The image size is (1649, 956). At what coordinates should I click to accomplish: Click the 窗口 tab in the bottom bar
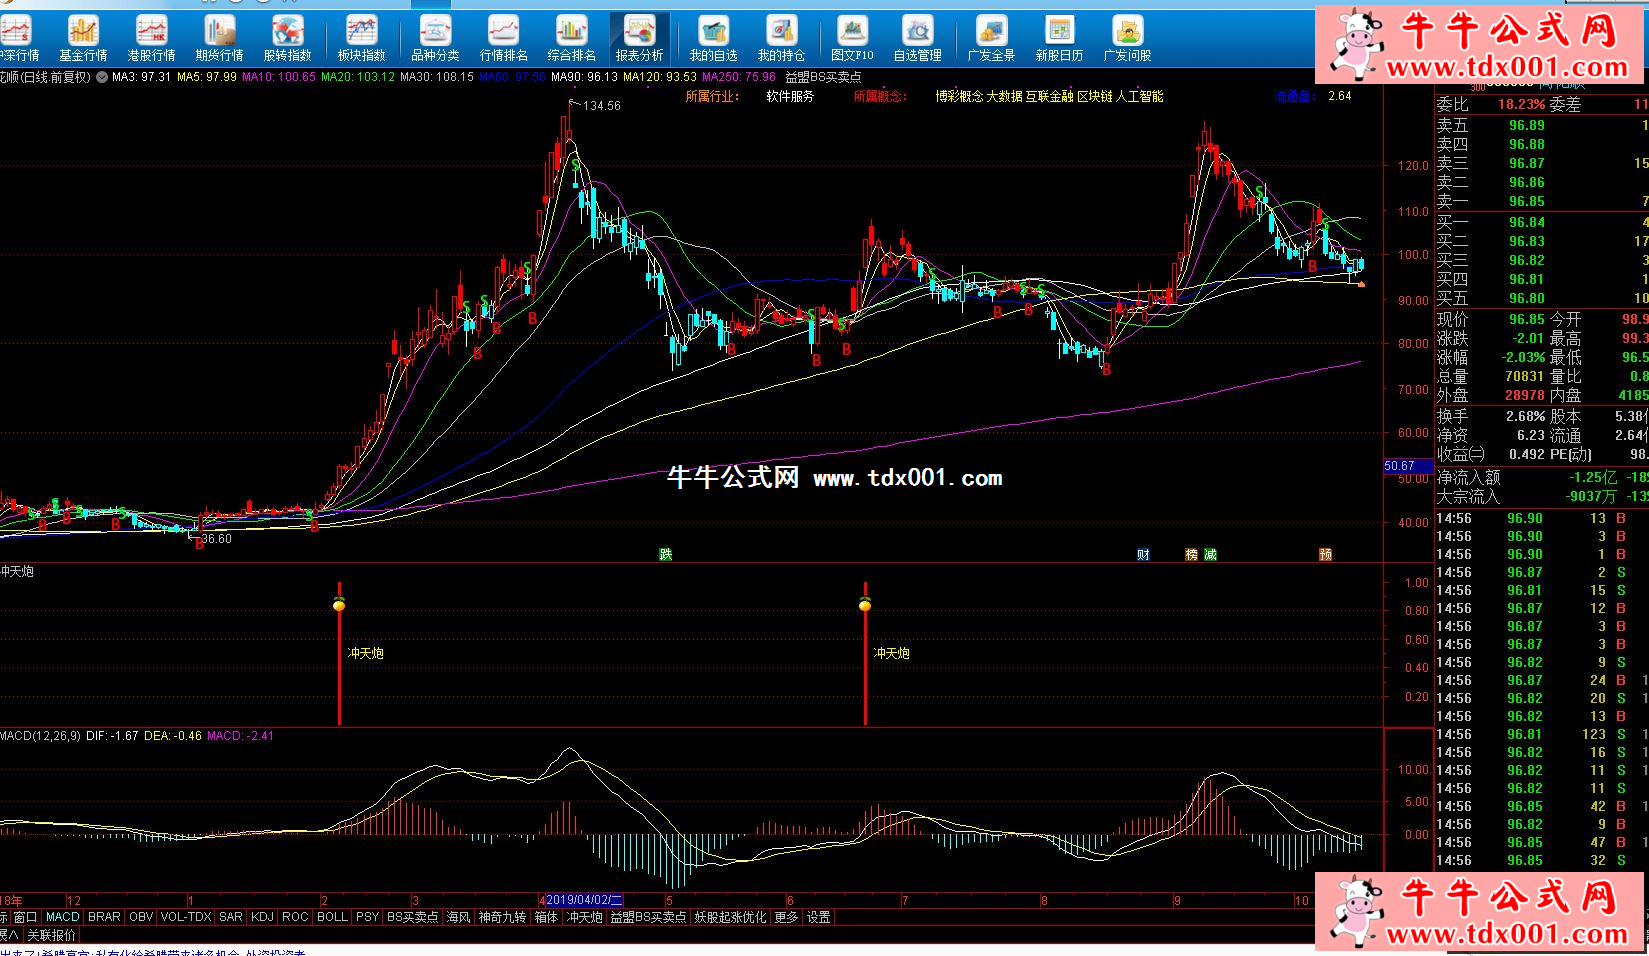[x=25, y=917]
